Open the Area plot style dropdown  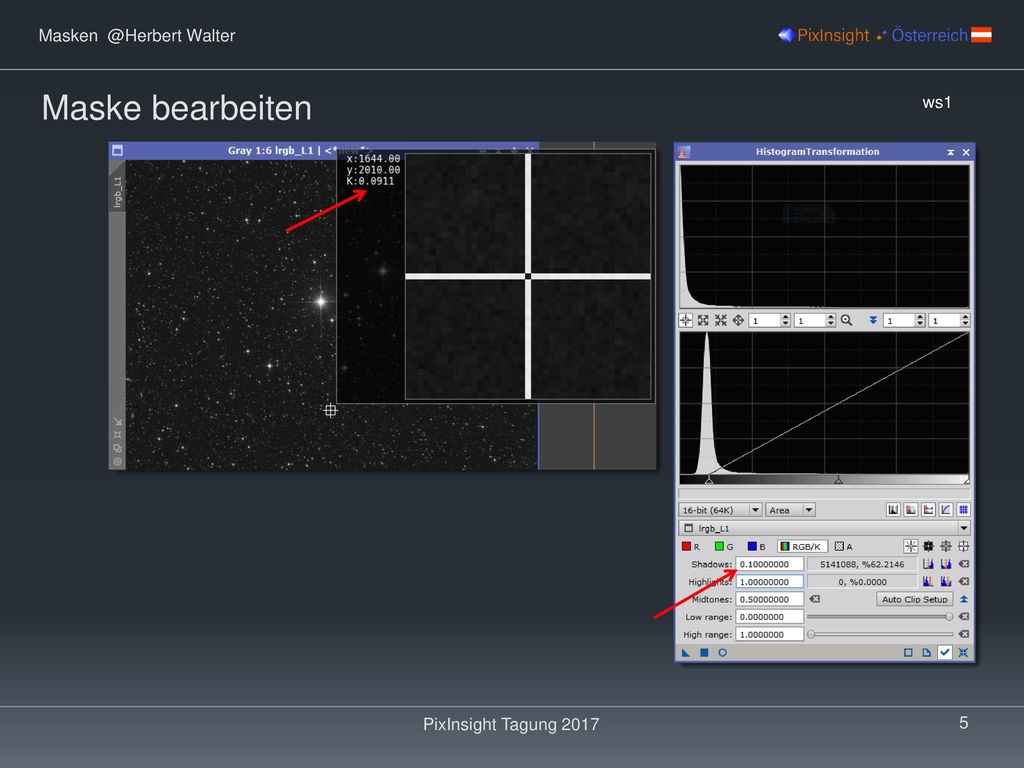coord(790,510)
